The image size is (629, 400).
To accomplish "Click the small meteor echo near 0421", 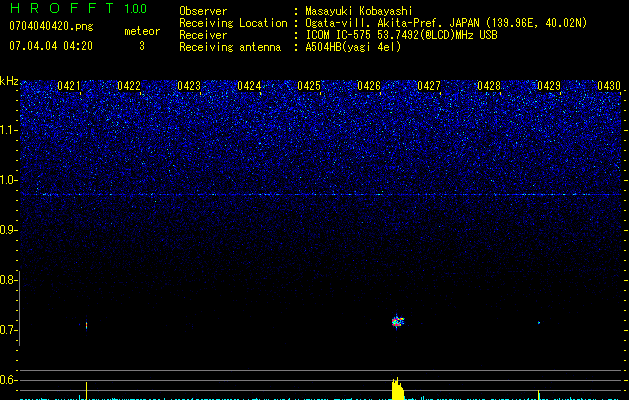I will 86,325.
